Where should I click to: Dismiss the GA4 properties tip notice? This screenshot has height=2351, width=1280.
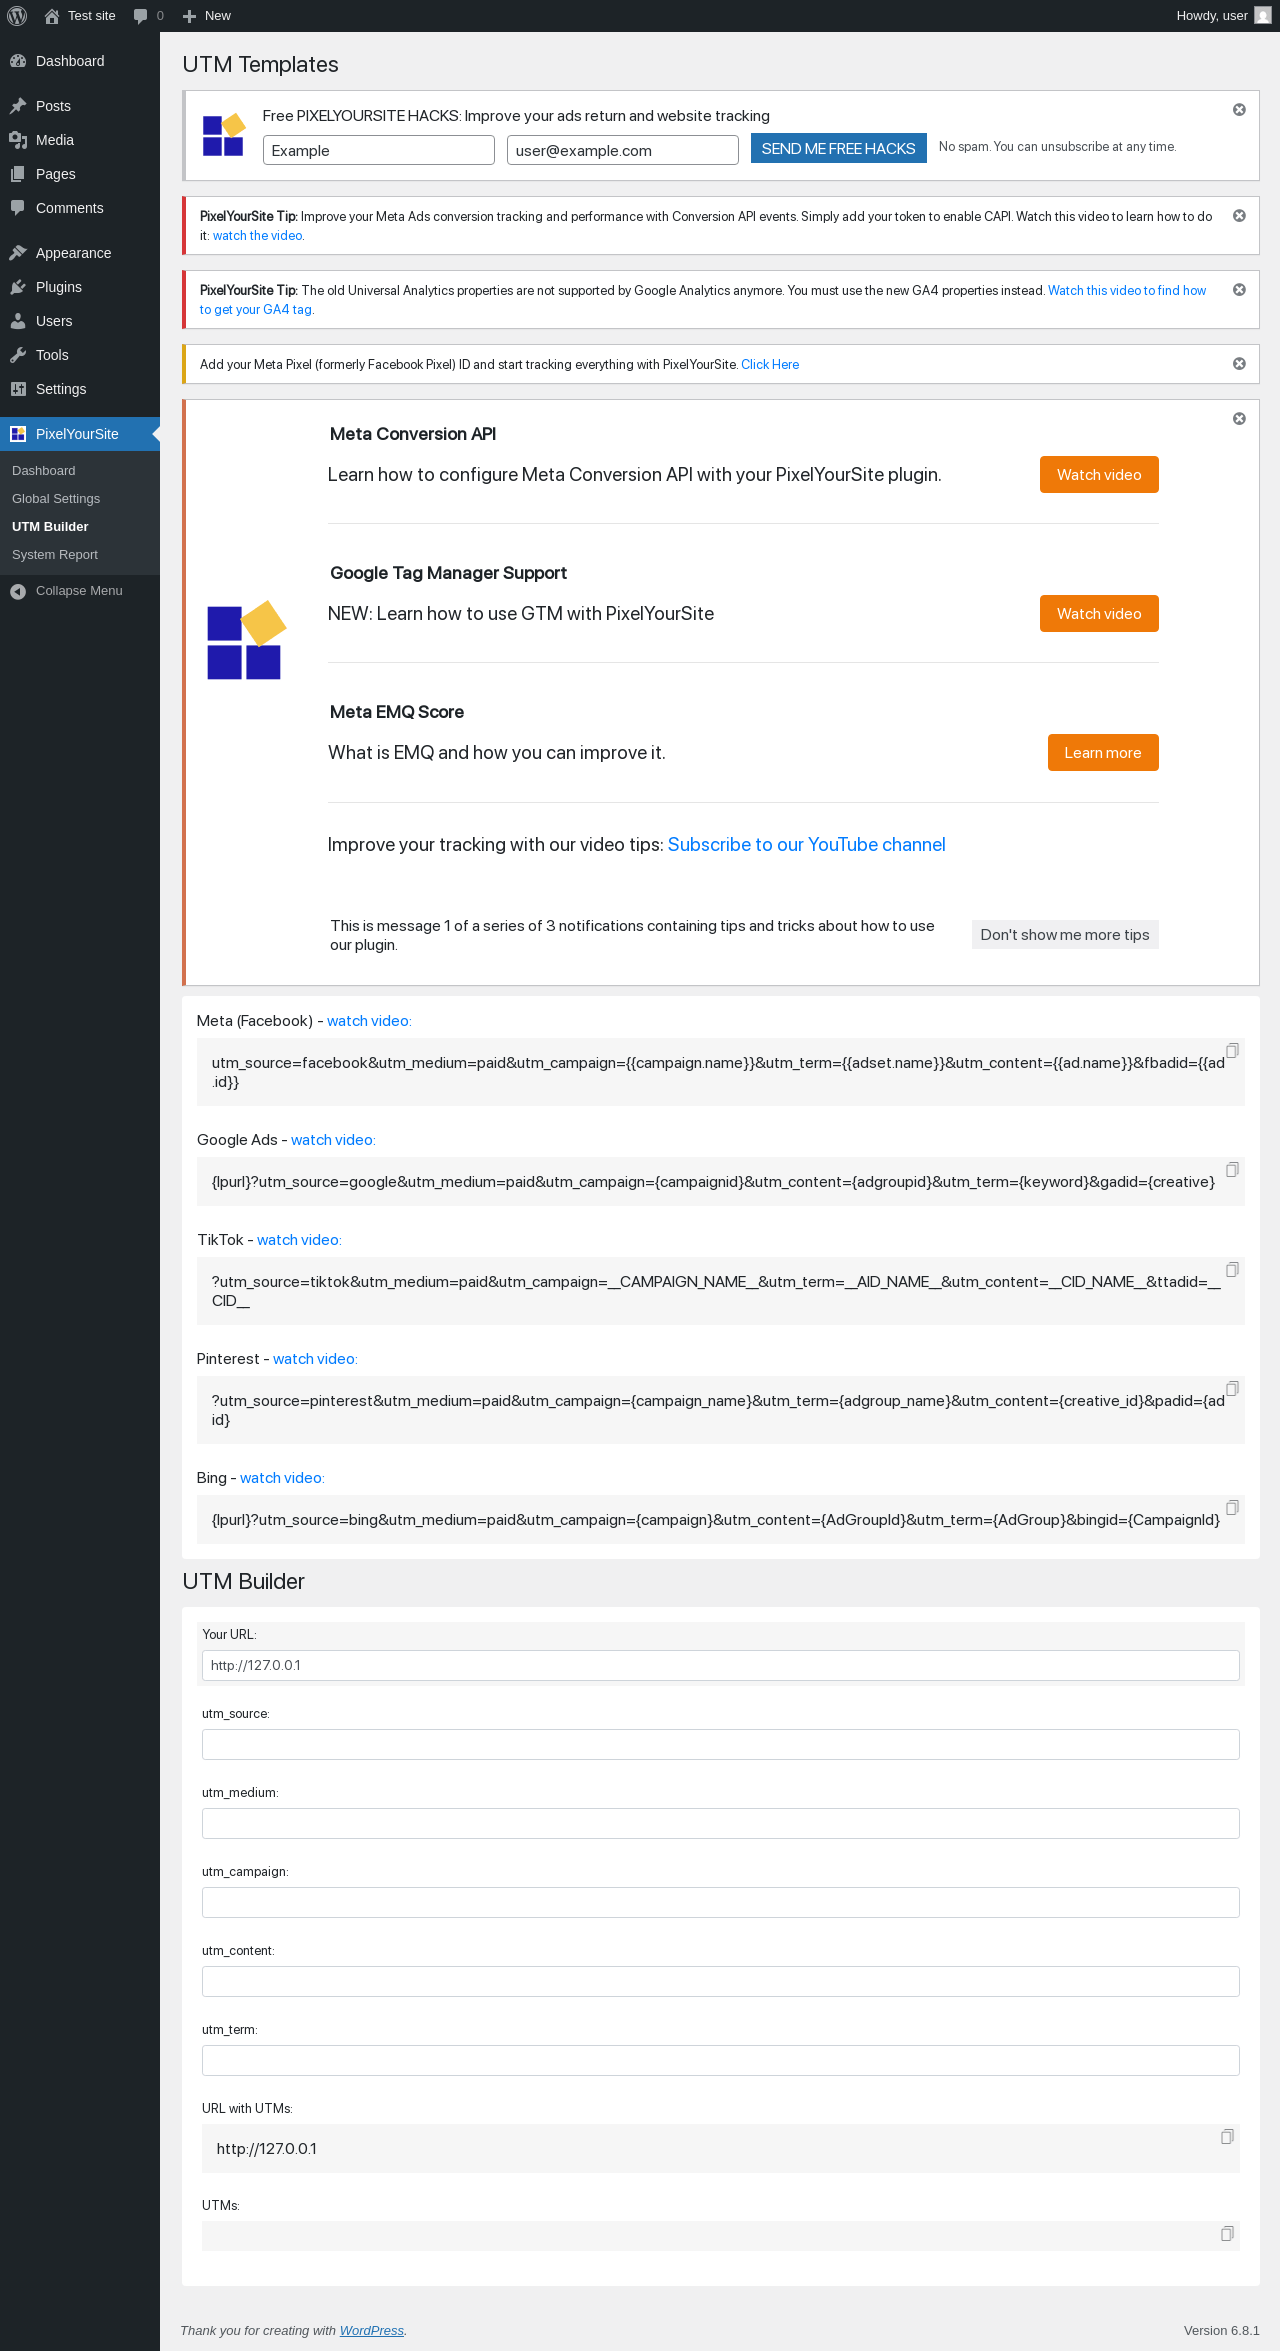[1239, 290]
